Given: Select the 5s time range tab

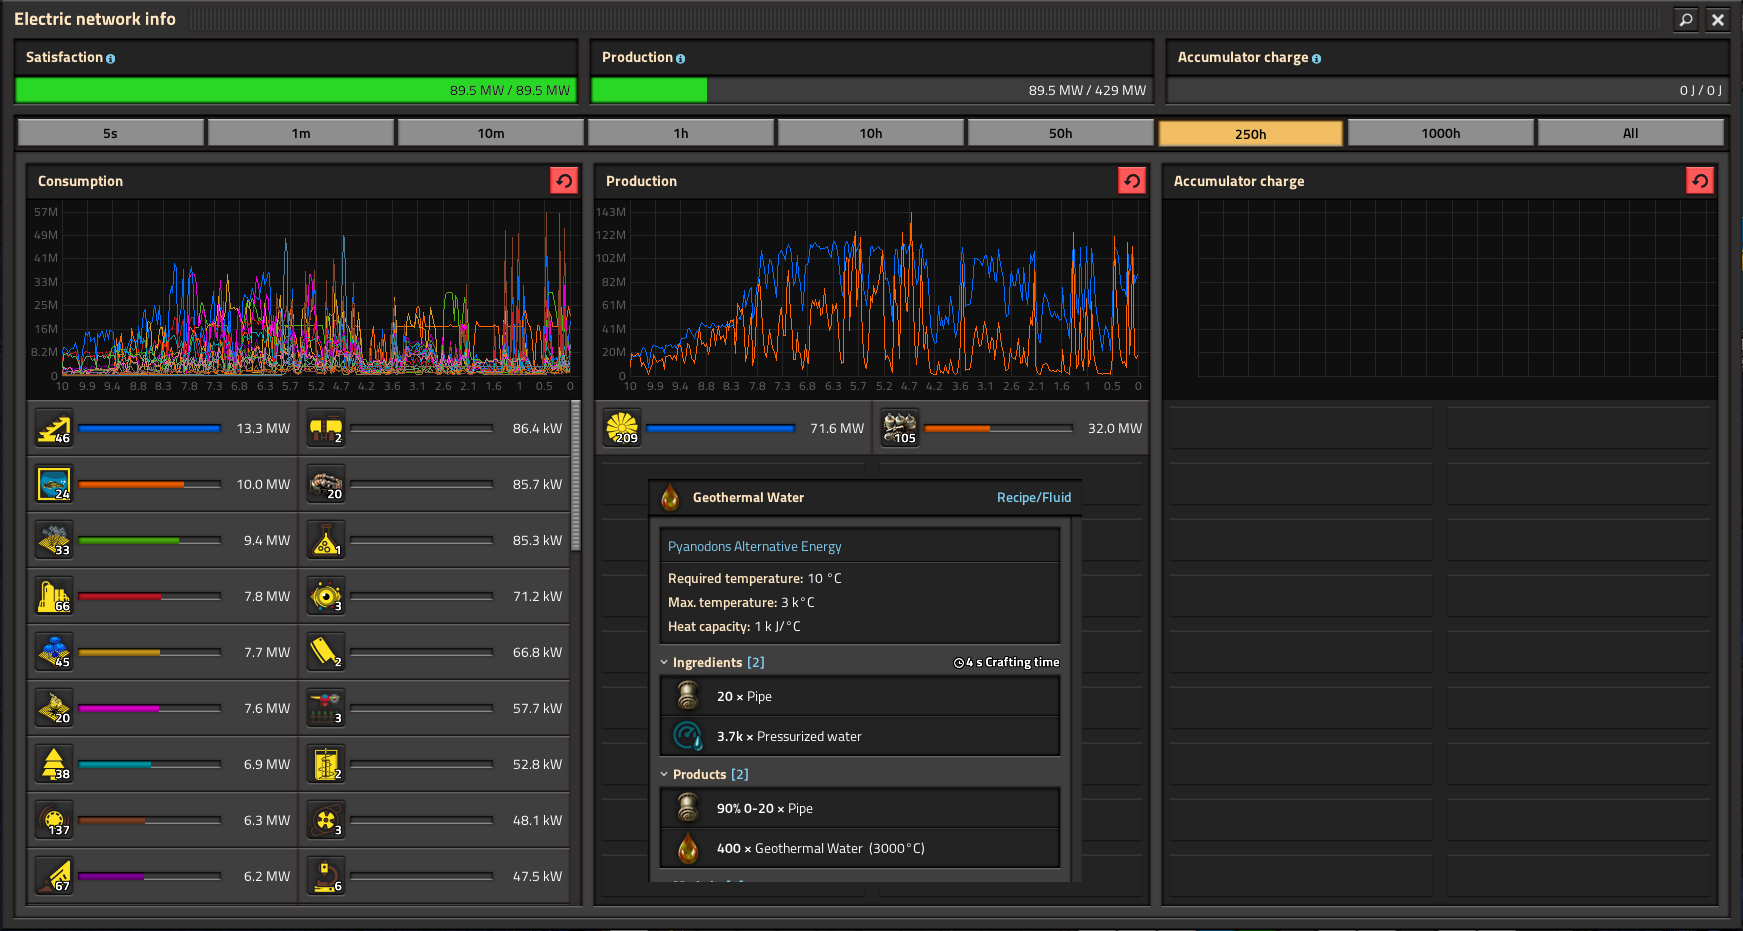Looking at the screenshot, I should point(110,133).
